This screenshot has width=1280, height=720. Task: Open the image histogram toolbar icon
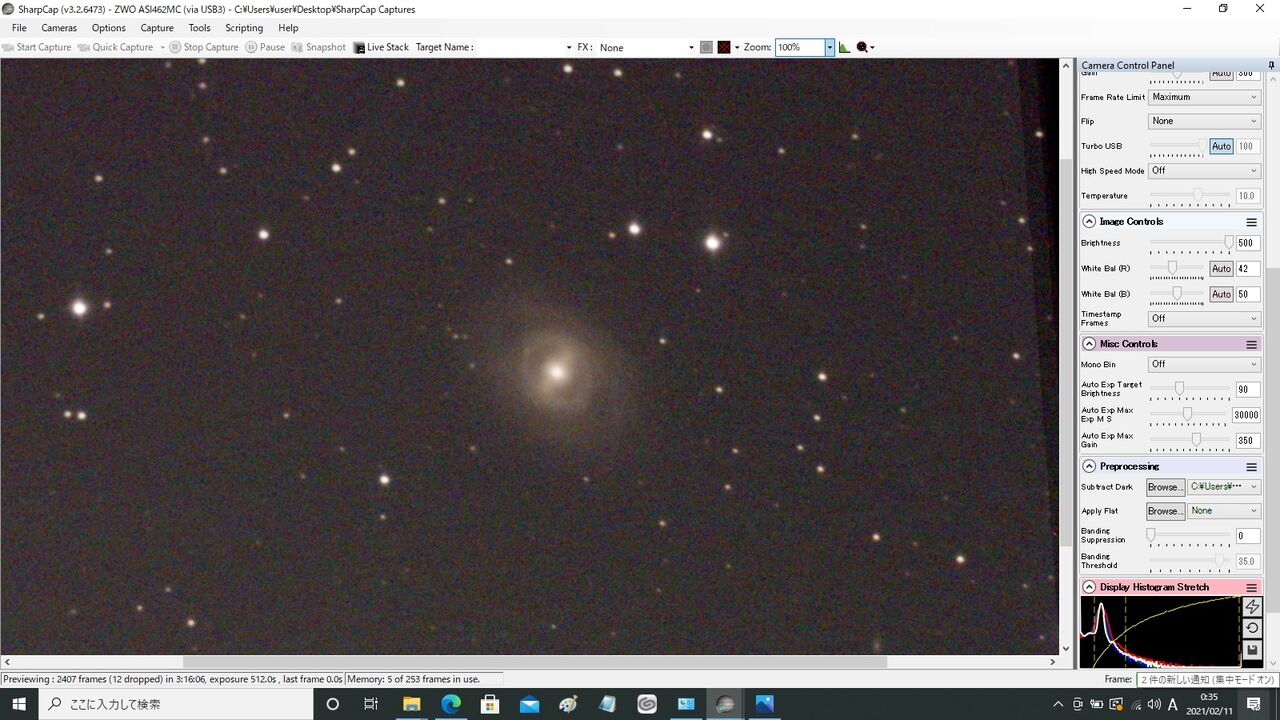pyautogui.click(x=844, y=47)
